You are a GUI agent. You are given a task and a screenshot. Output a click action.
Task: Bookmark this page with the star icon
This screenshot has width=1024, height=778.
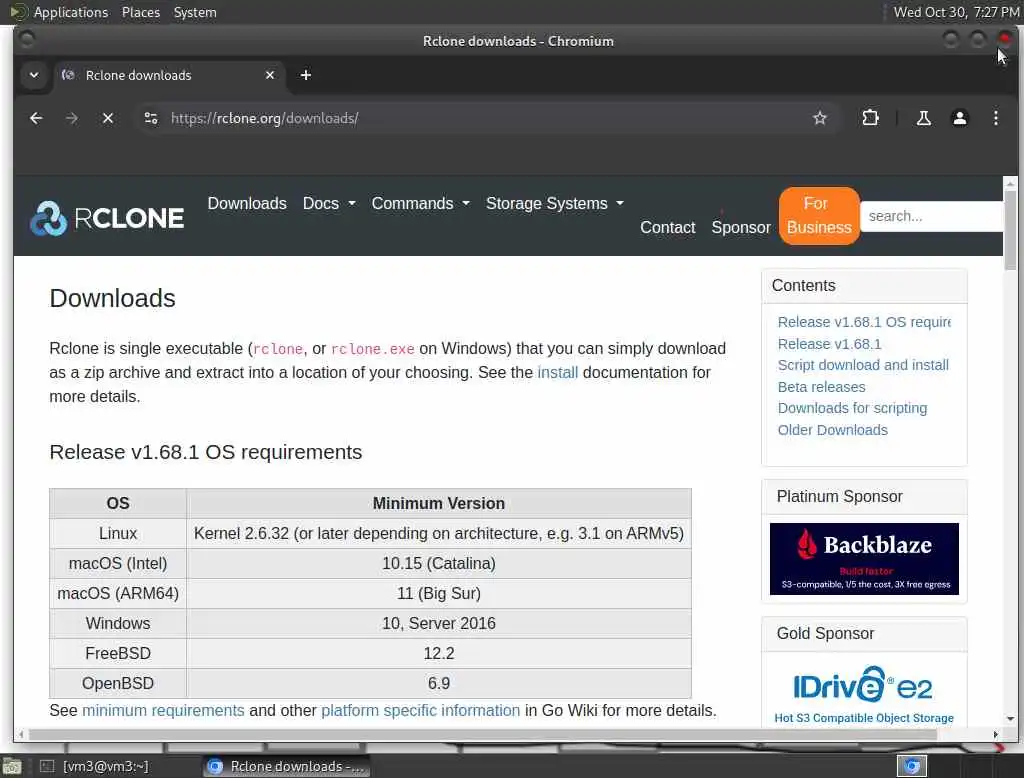[820, 118]
